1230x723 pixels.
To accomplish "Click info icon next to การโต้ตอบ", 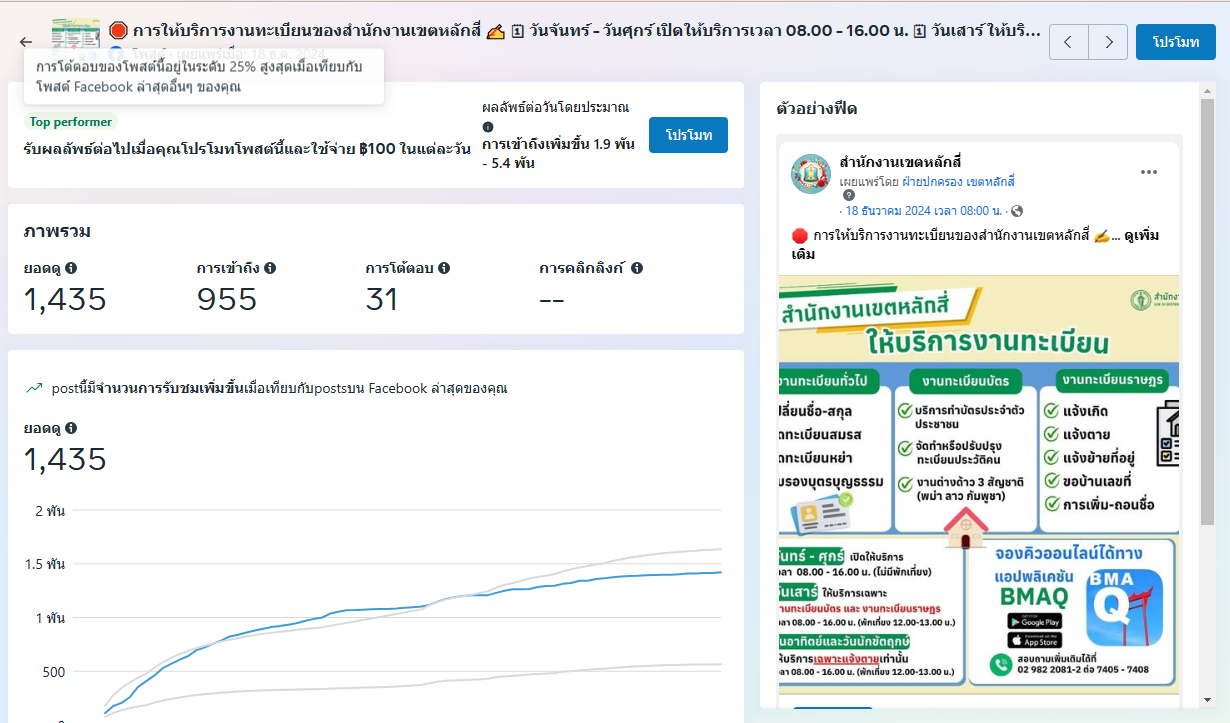I will point(444,268).
